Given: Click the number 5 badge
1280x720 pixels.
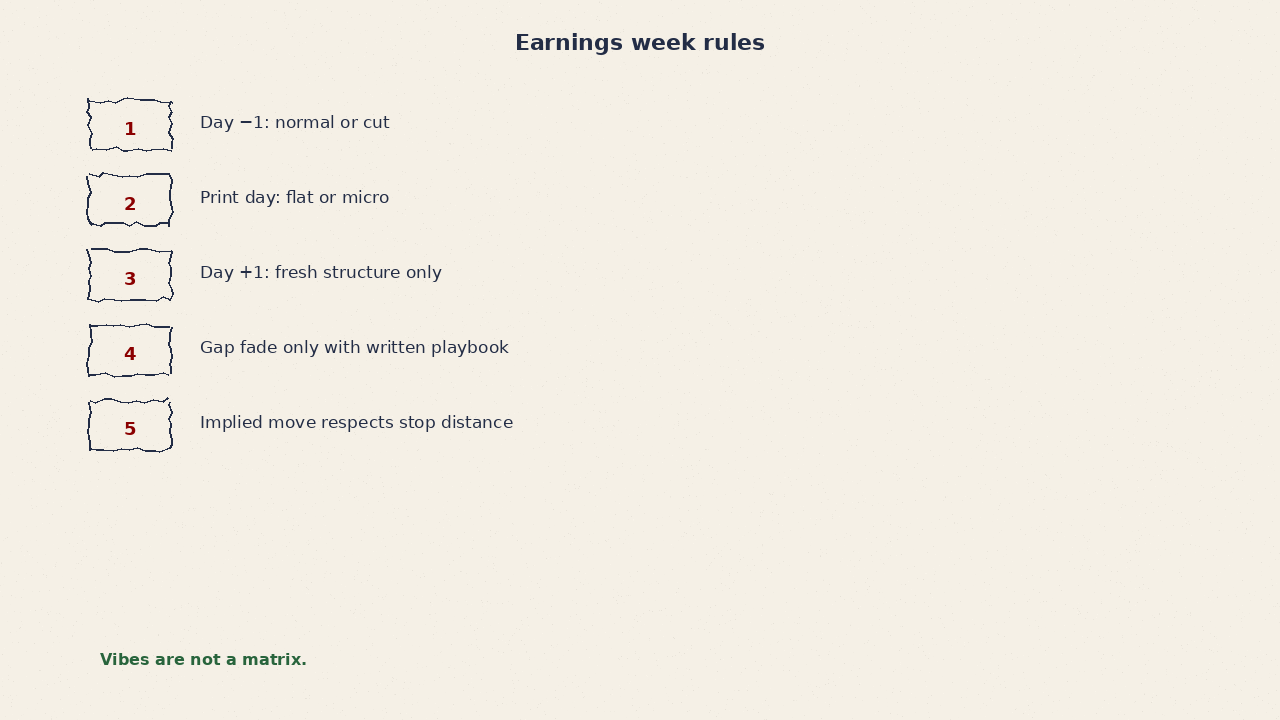Looking at the screenshot, I should tap(130, 425).
